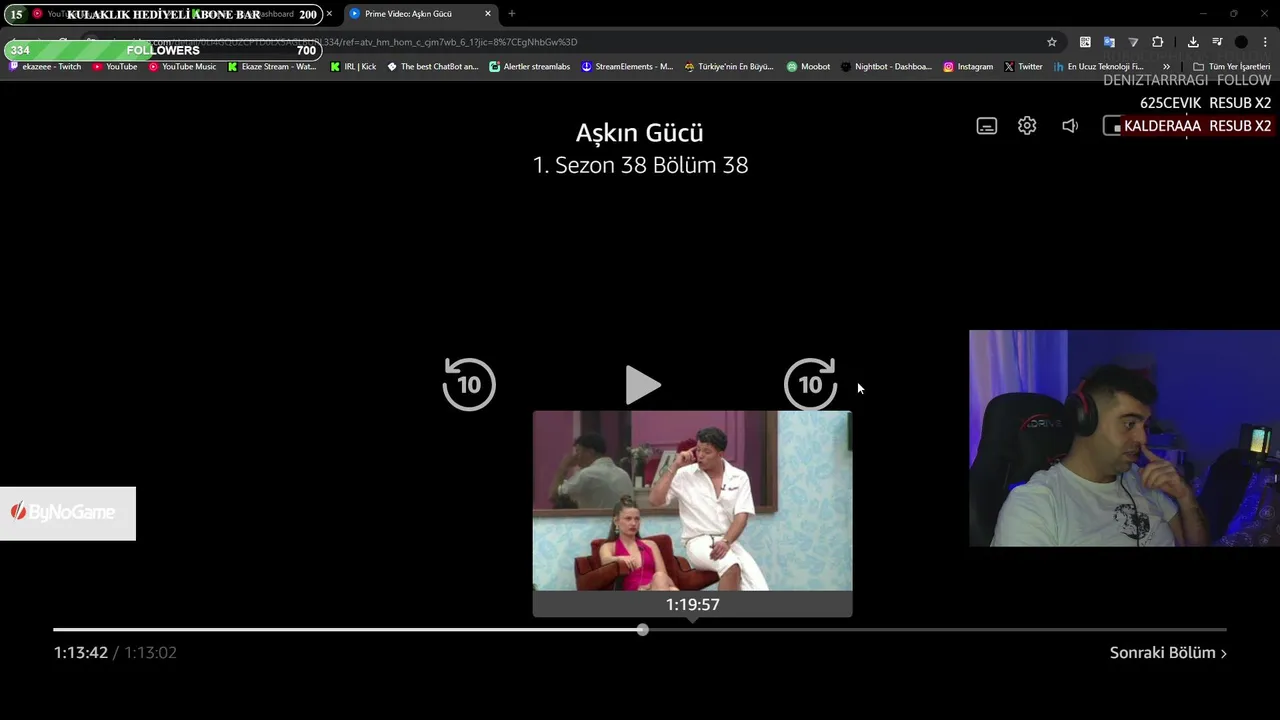Close the dashboard tab

(x=329, y=14)
